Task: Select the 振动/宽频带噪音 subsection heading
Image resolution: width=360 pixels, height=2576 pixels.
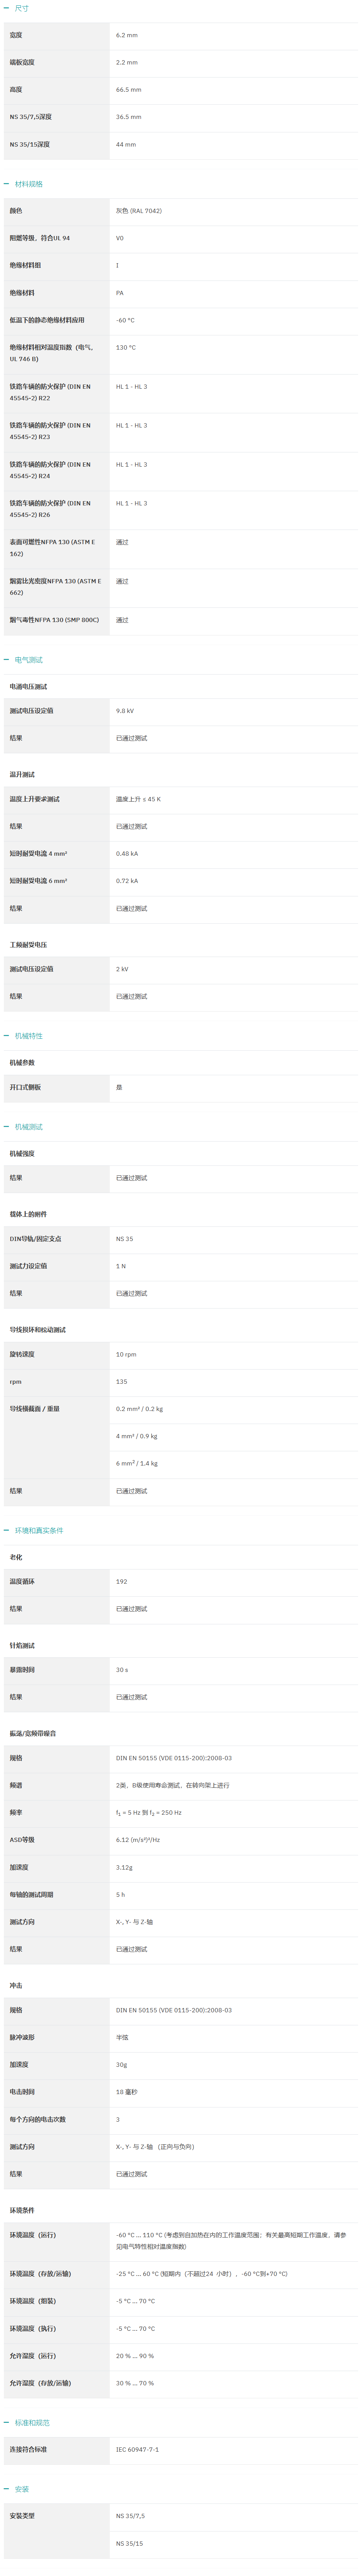Action: (33, 1734)
